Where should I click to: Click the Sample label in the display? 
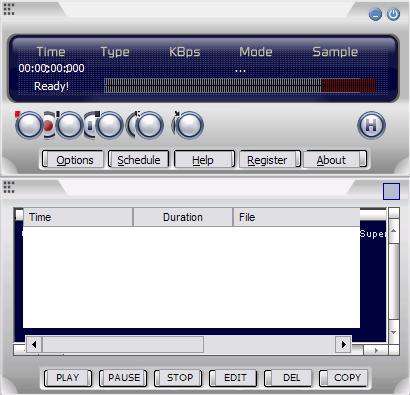[335, 52]
